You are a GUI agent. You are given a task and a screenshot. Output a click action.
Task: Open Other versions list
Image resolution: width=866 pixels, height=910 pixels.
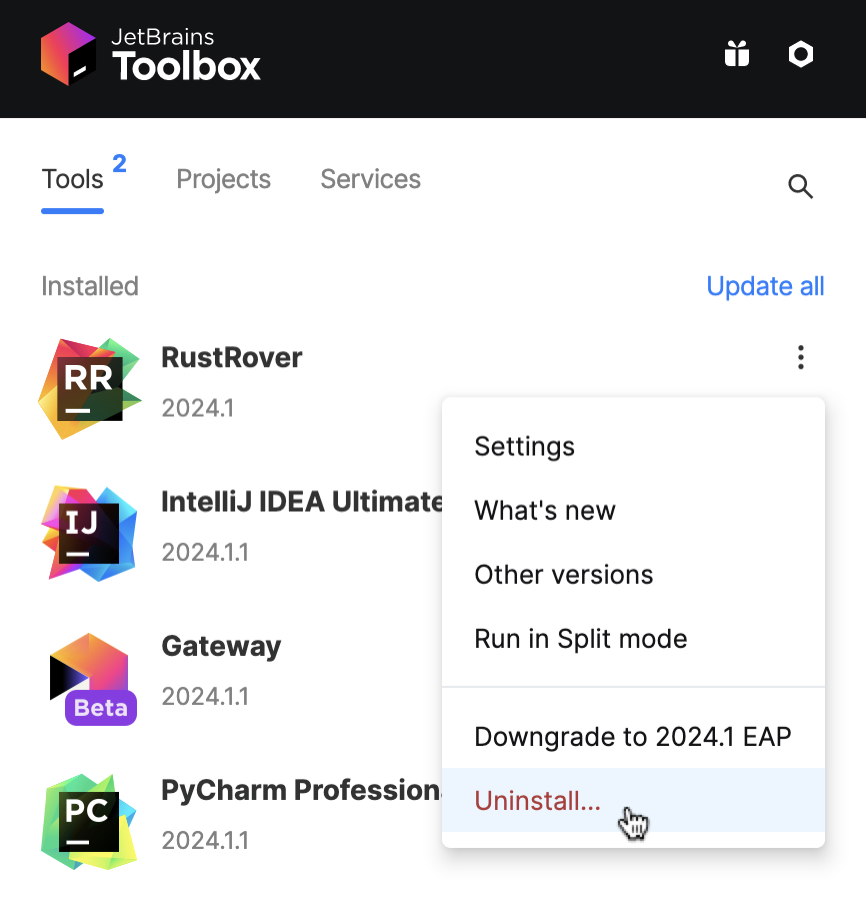click(563, 575)
